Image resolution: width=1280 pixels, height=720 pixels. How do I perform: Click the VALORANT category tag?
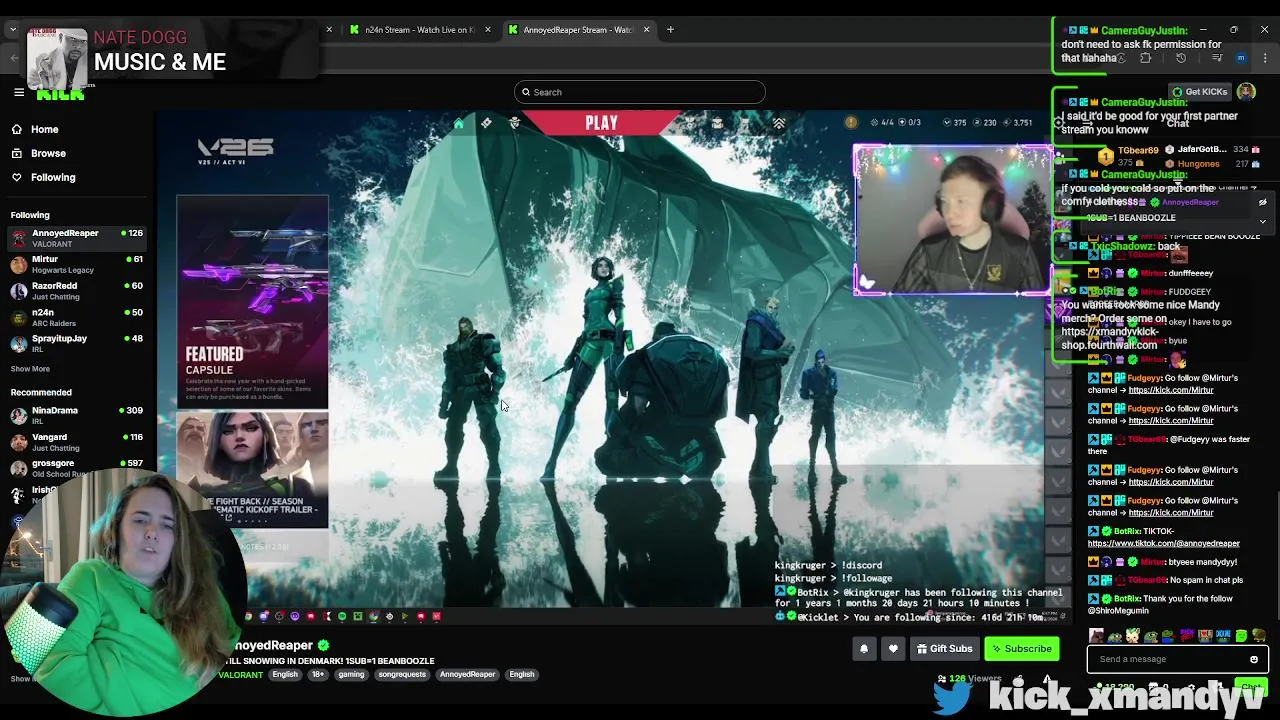pyautogui.click(x=241, y=675)
